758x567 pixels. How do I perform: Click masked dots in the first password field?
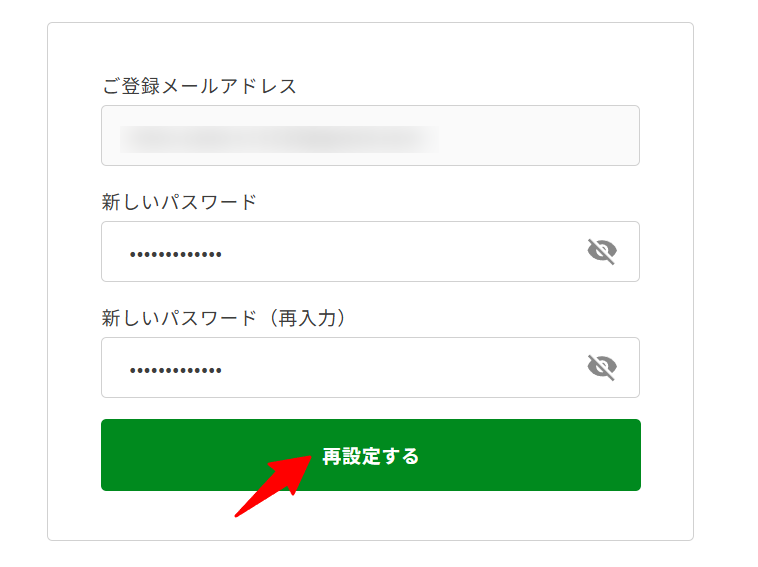[x=175, y=254]
